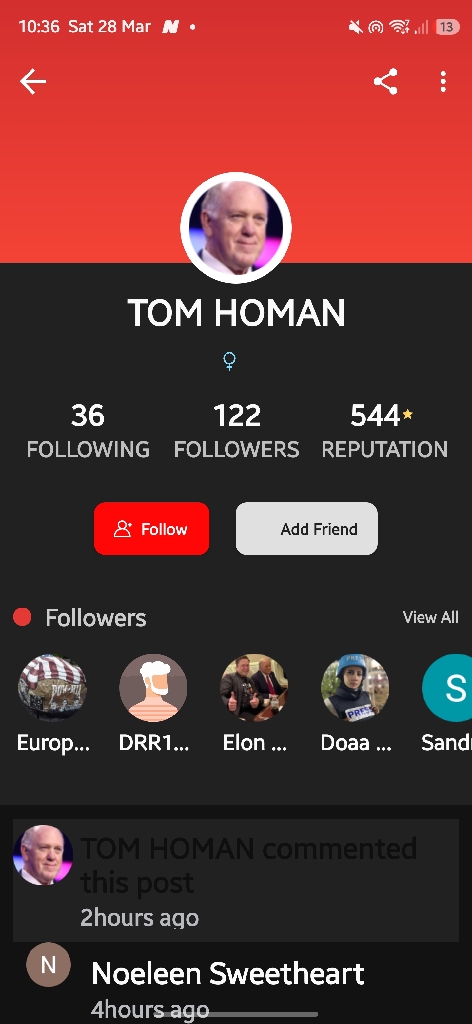Screen dimensions: 472x1024
Task: Open TOM HOMAN's large profile picture
Action: coord(236,228)
